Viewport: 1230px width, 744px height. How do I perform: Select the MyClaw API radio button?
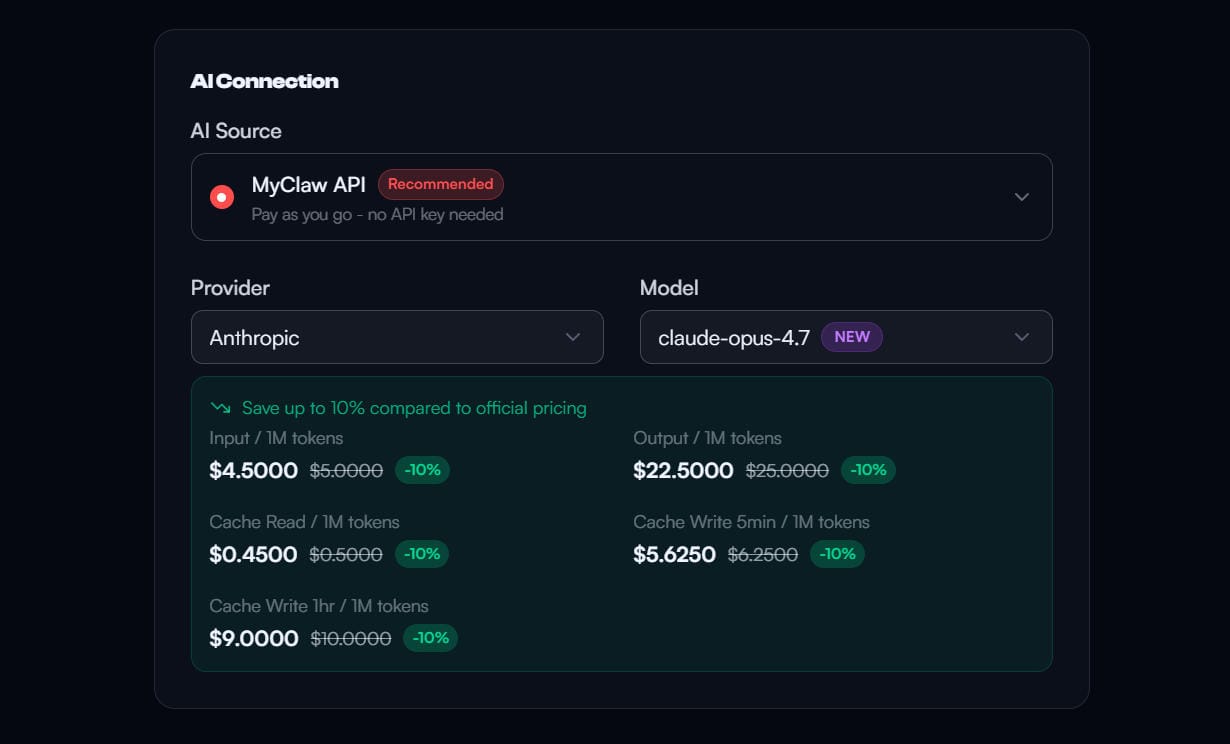point(222,197)
